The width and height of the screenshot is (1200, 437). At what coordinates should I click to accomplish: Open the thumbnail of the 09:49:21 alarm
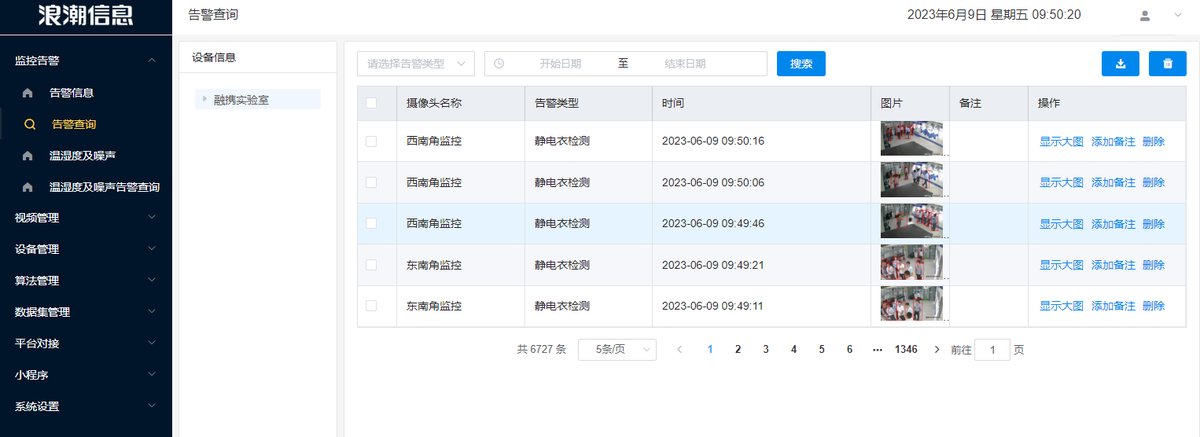pyautogui.click(x=911, y=262)
